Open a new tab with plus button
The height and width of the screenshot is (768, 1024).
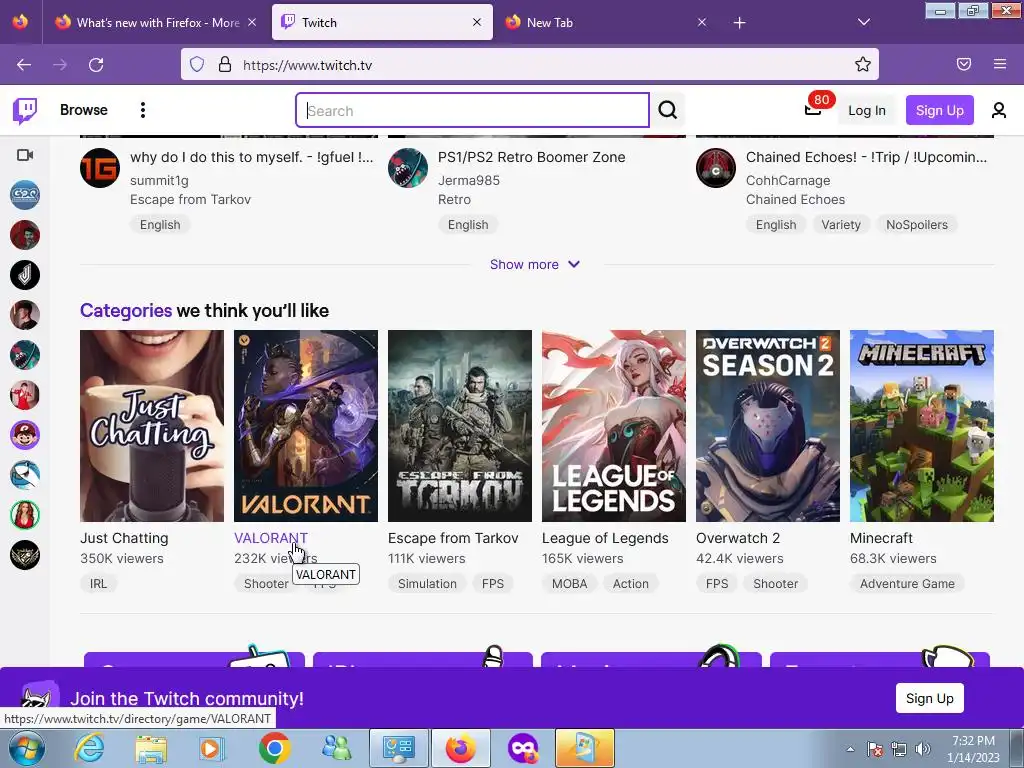[739, 23]
